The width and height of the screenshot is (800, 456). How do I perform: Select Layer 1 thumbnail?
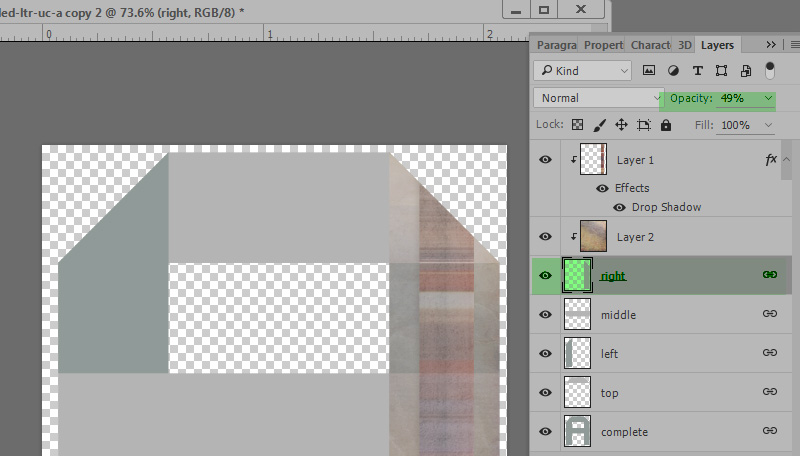point(593,159)
